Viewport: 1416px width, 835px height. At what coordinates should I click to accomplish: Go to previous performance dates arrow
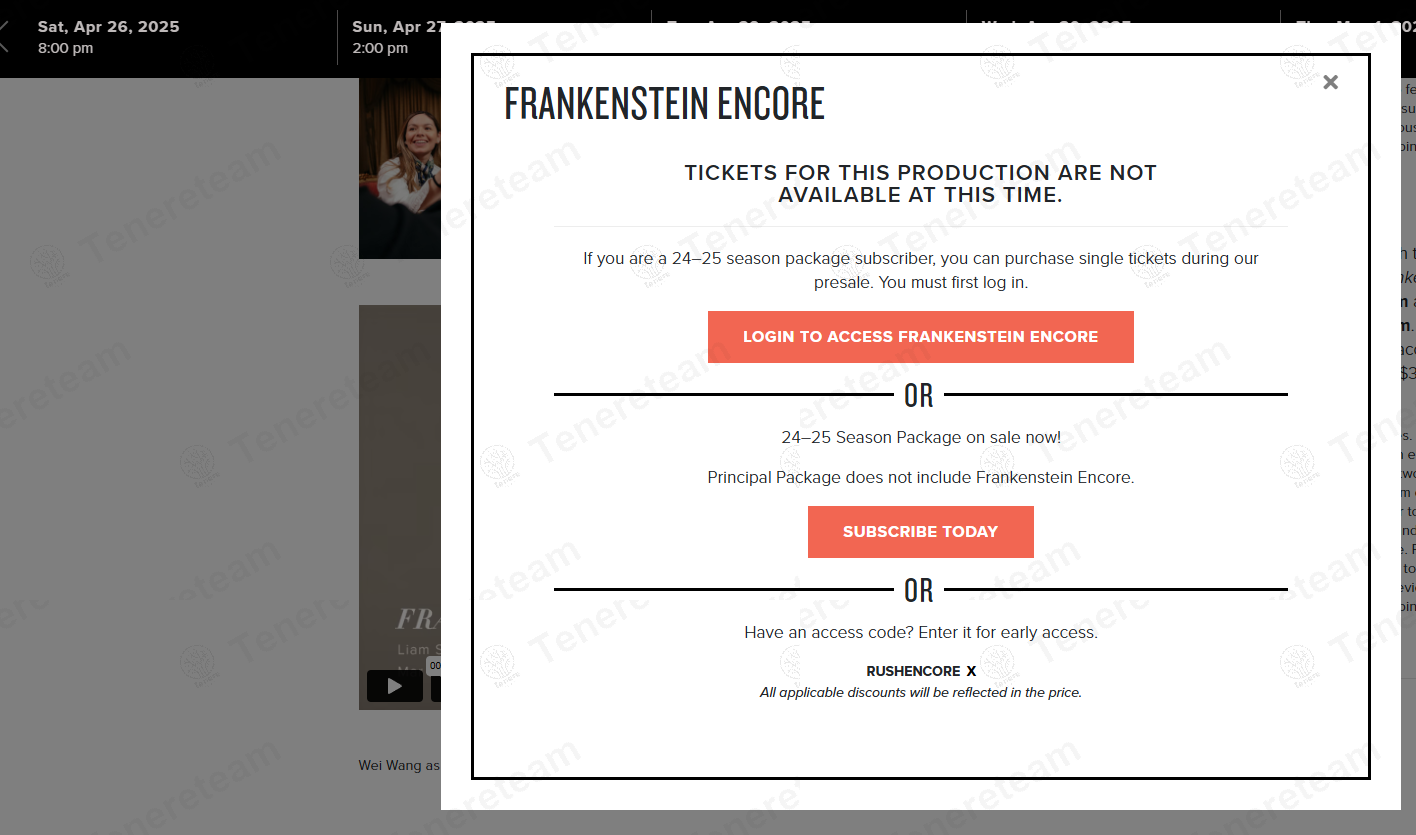(4, 39)
